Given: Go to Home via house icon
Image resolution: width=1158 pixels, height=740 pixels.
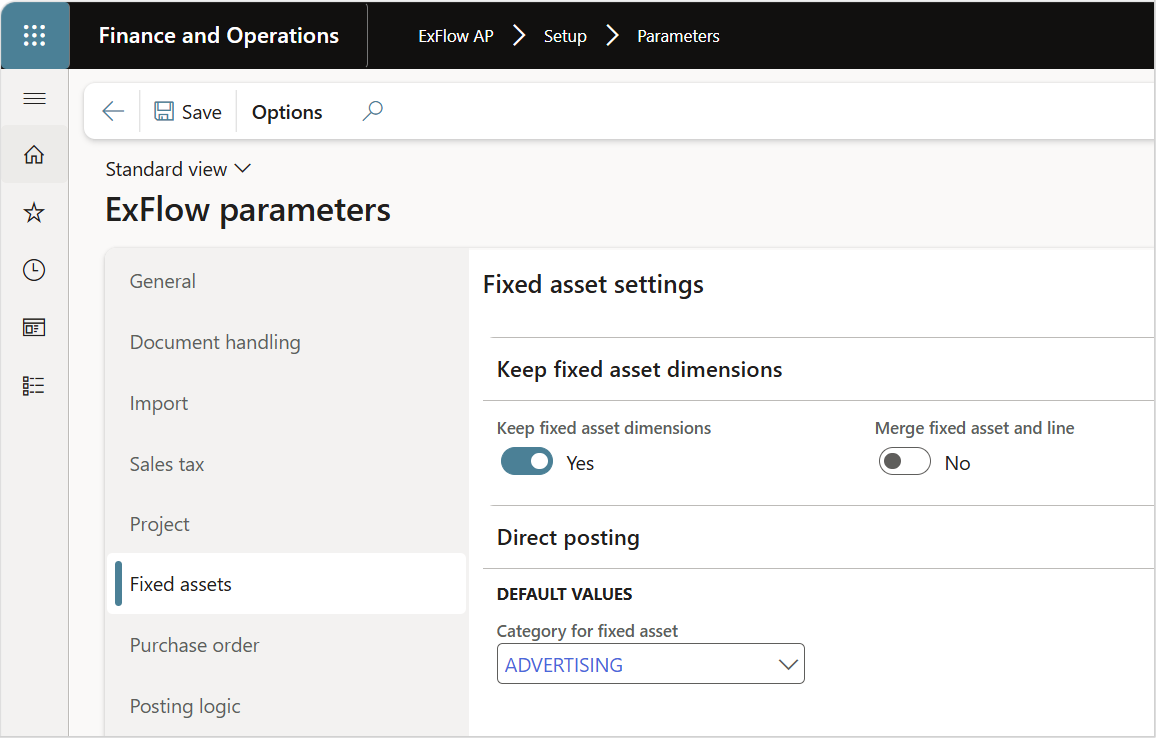Looking at the screenshot, I should pyautogui.click(x=35, y=154).
